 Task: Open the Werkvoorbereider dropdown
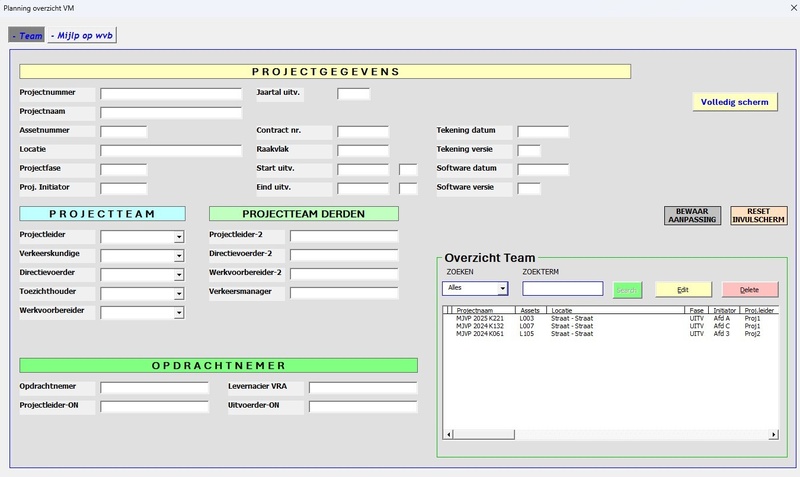click(179, 312)
